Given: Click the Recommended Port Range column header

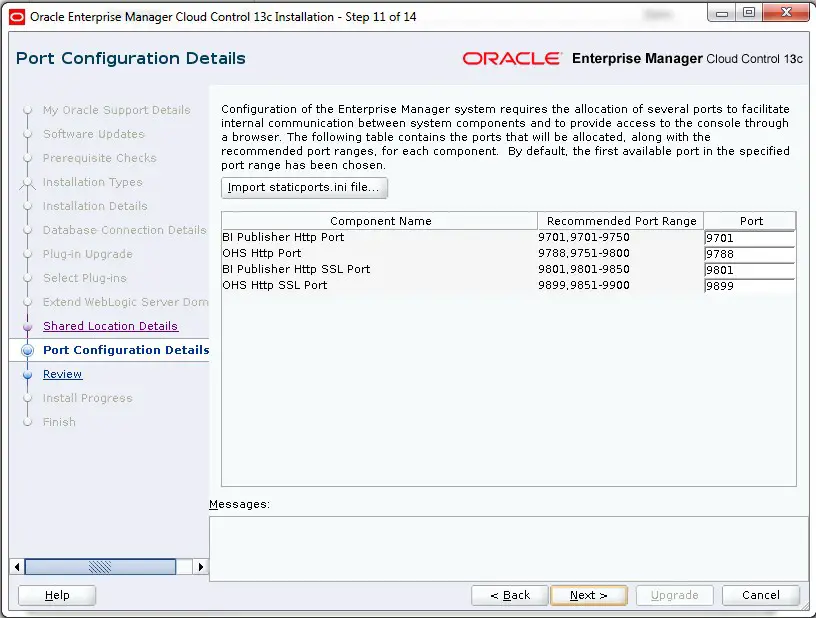Looking at the screenshot, I should click(620, 221).
